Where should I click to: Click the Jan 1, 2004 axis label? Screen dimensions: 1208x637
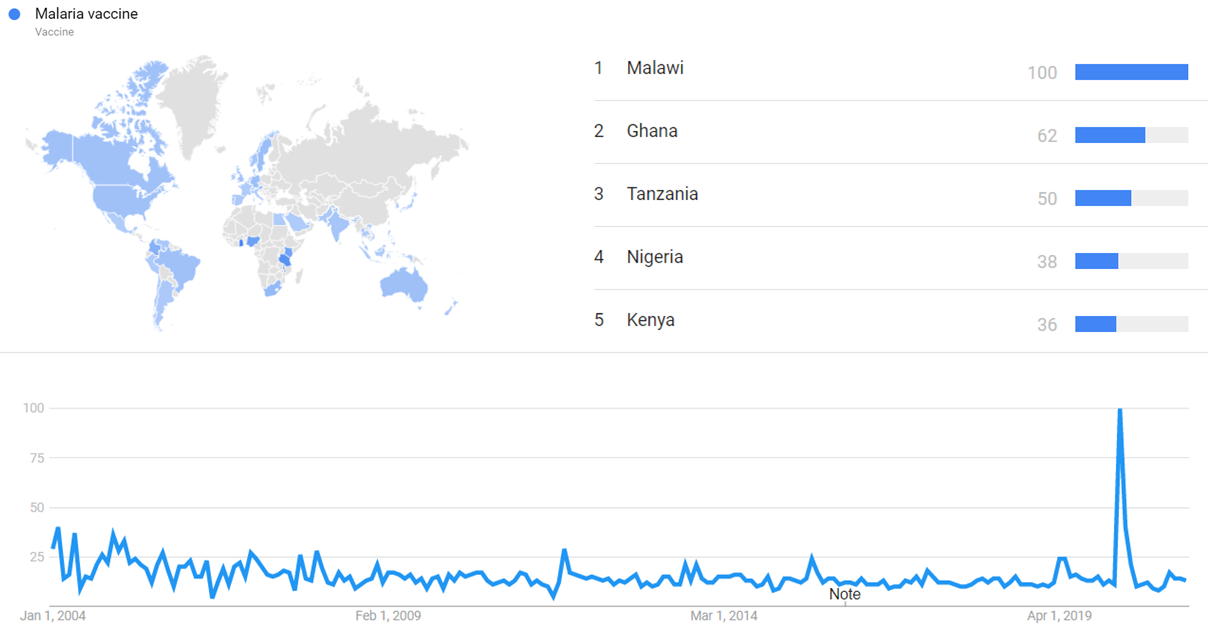[x=54, y=616]
